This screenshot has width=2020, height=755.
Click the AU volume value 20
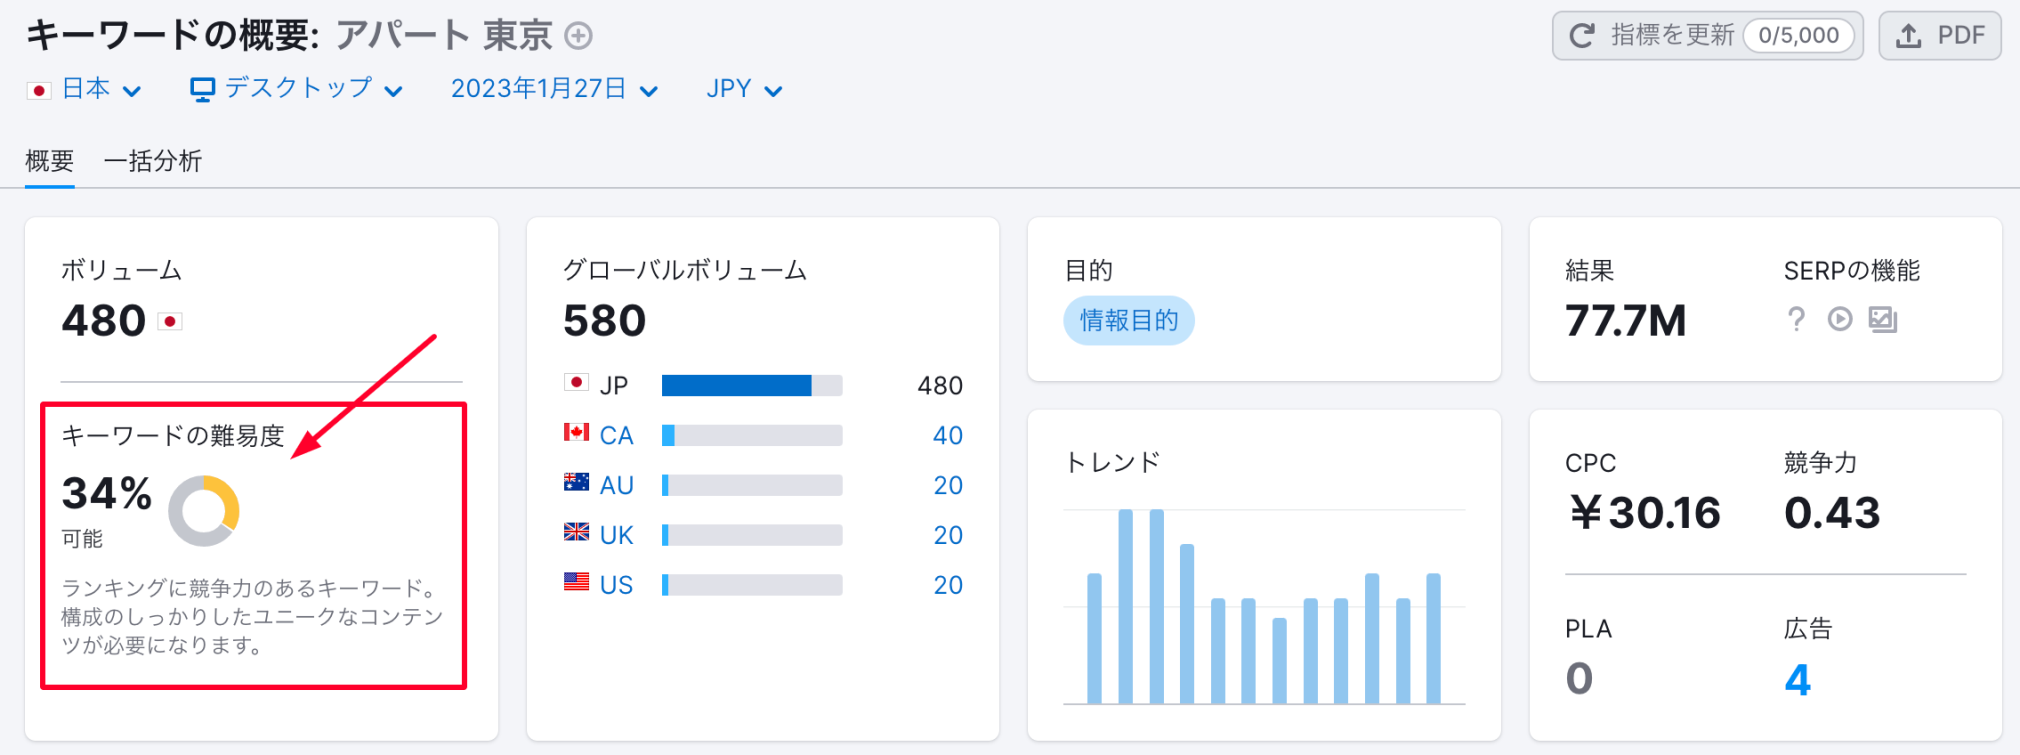click(x=948, y=485)
